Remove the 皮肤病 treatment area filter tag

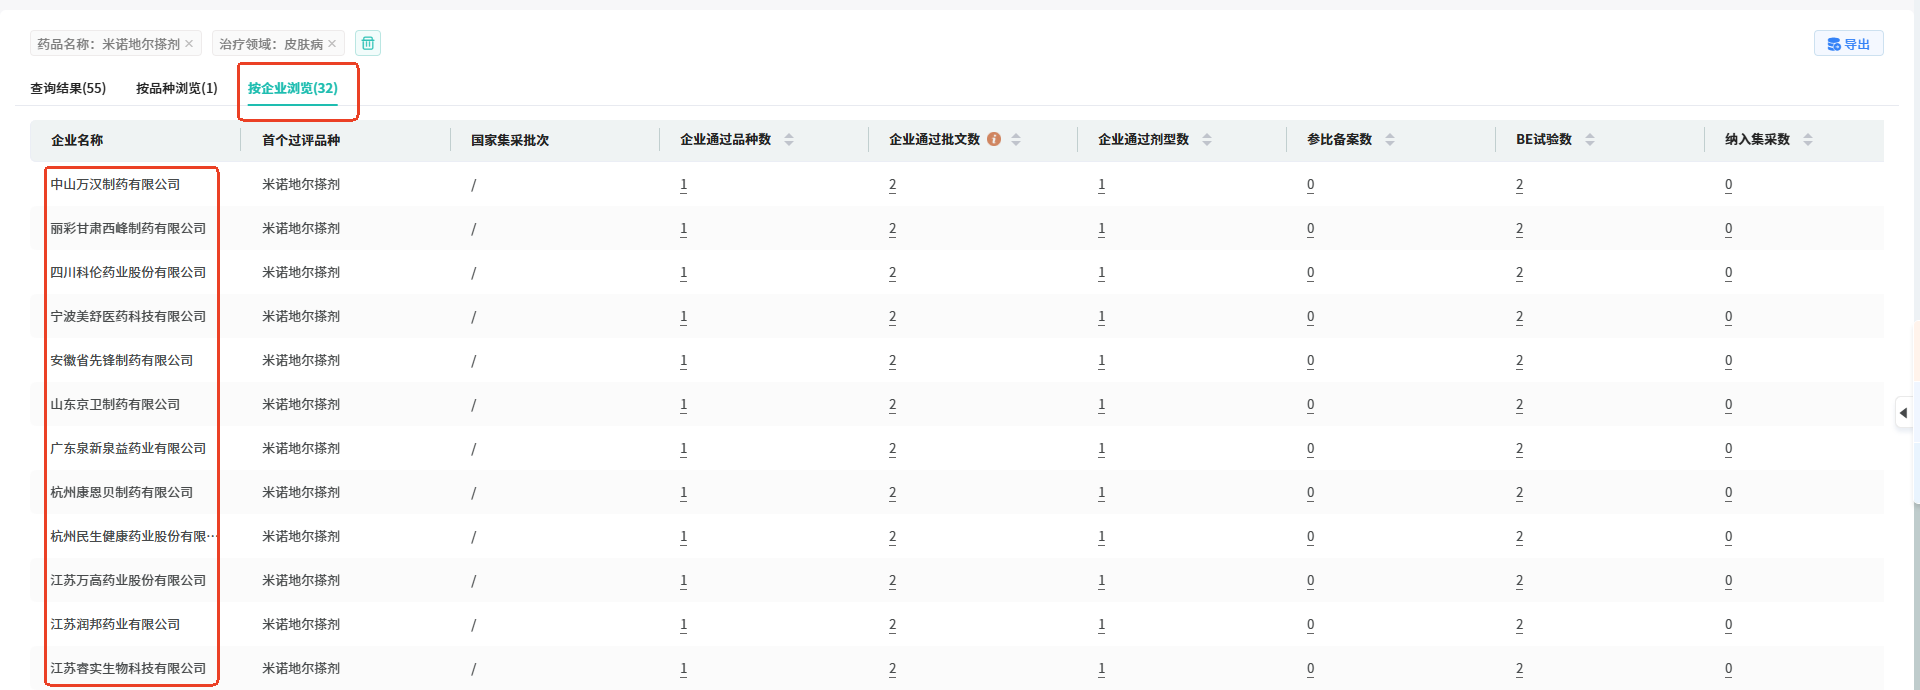coord(332,44)
